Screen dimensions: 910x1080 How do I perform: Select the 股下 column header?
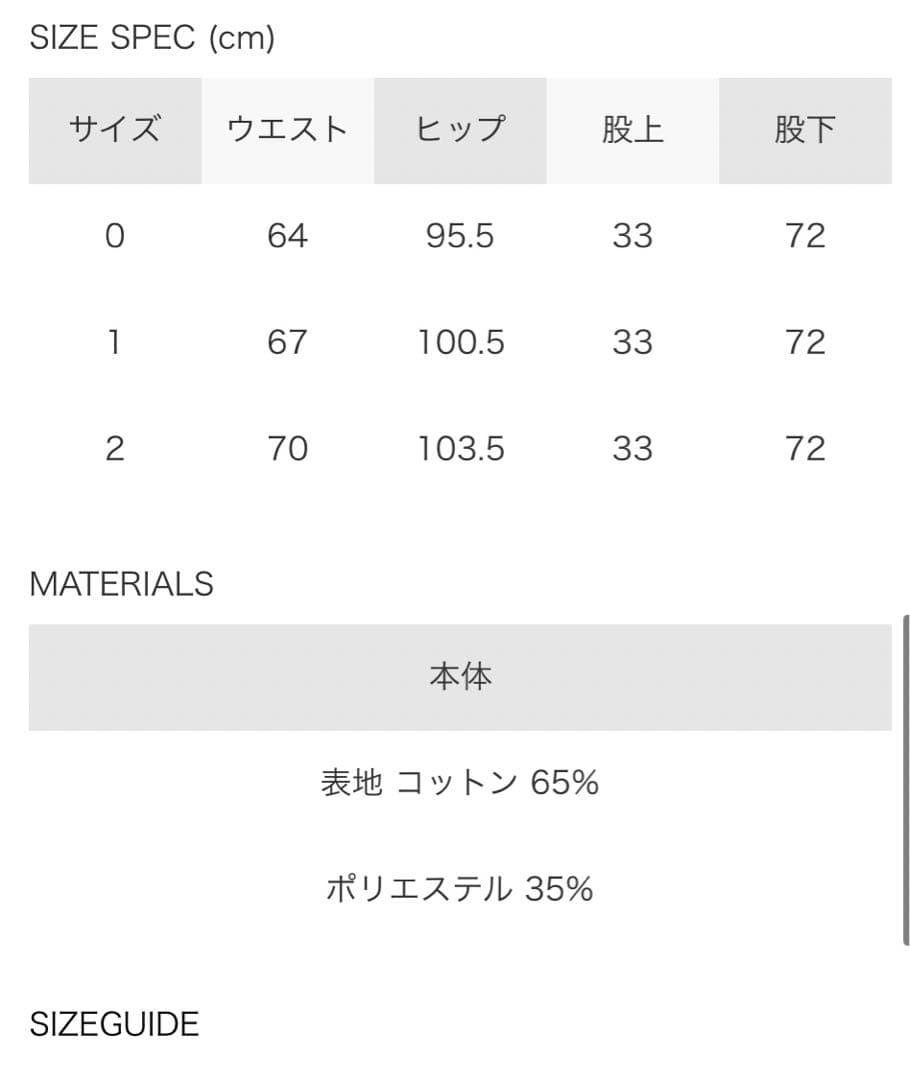(805, 130)
